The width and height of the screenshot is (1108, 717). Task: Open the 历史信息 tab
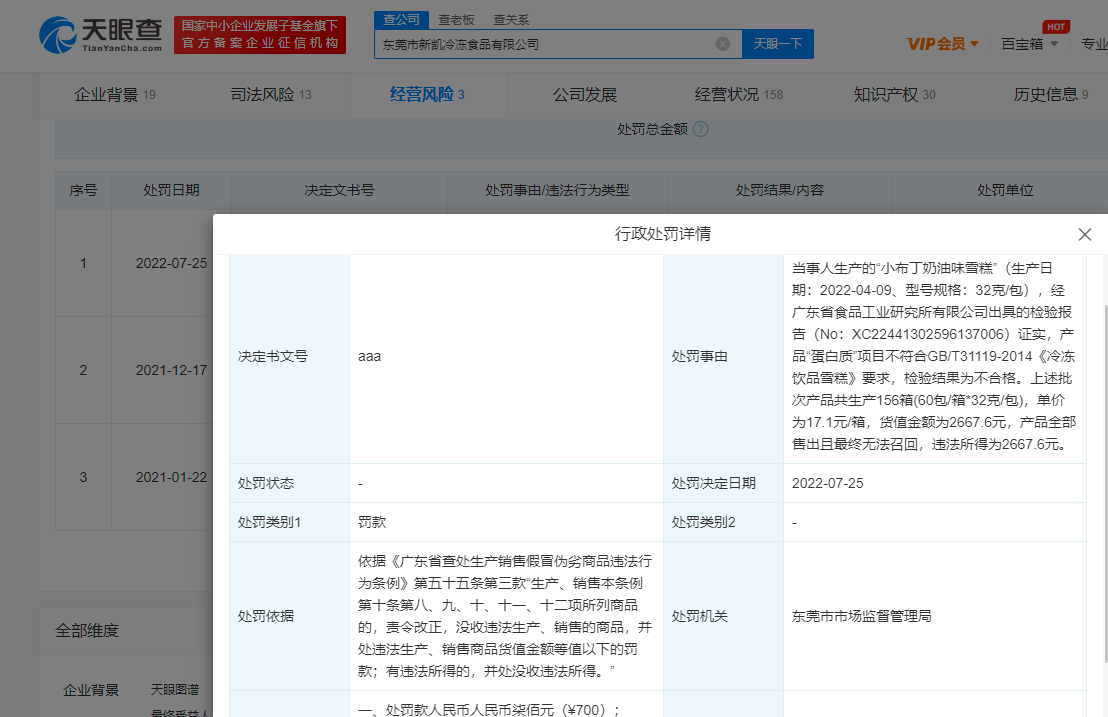coord(1050,95)
